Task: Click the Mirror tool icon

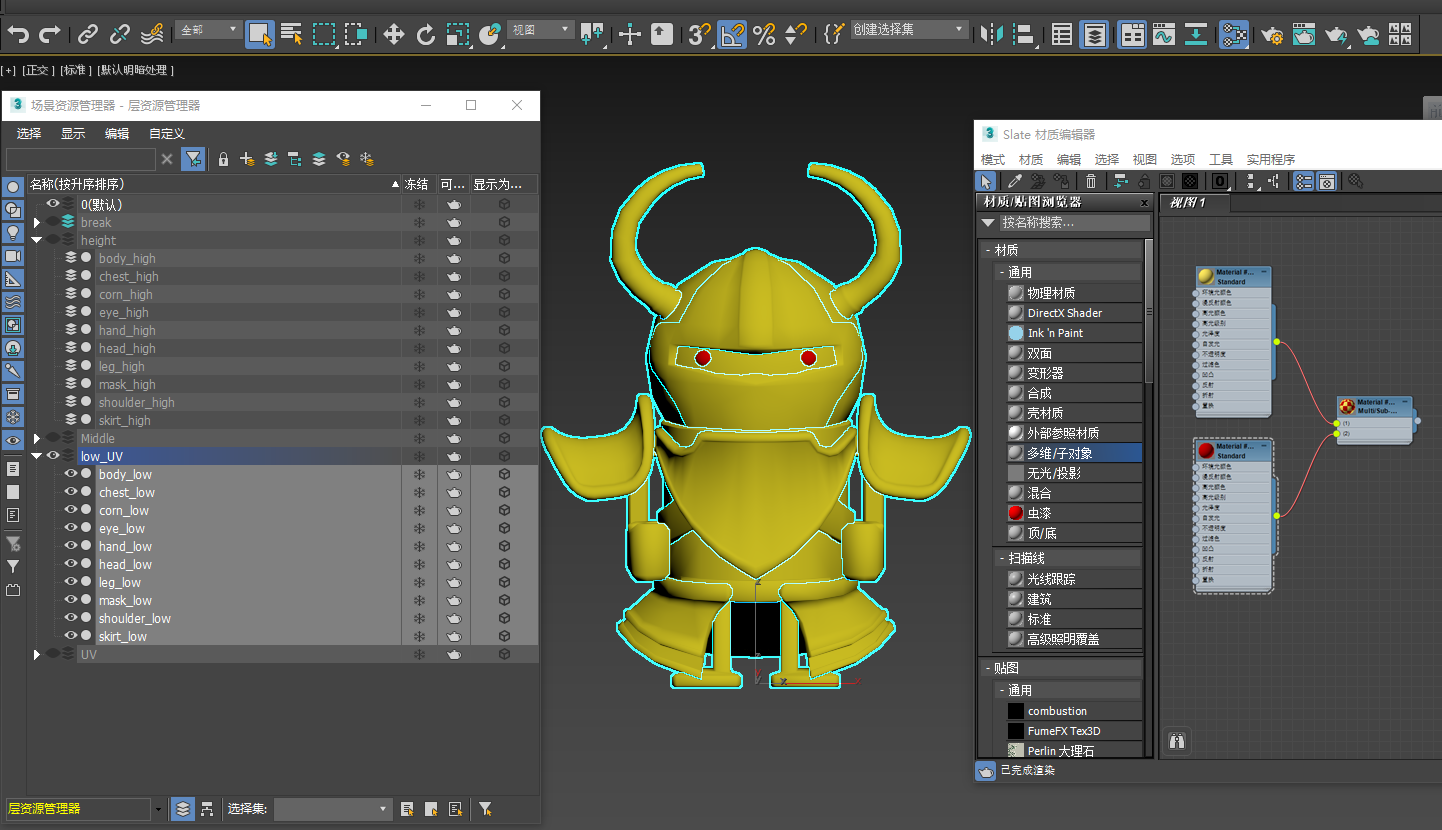Action: pos(991,34)
